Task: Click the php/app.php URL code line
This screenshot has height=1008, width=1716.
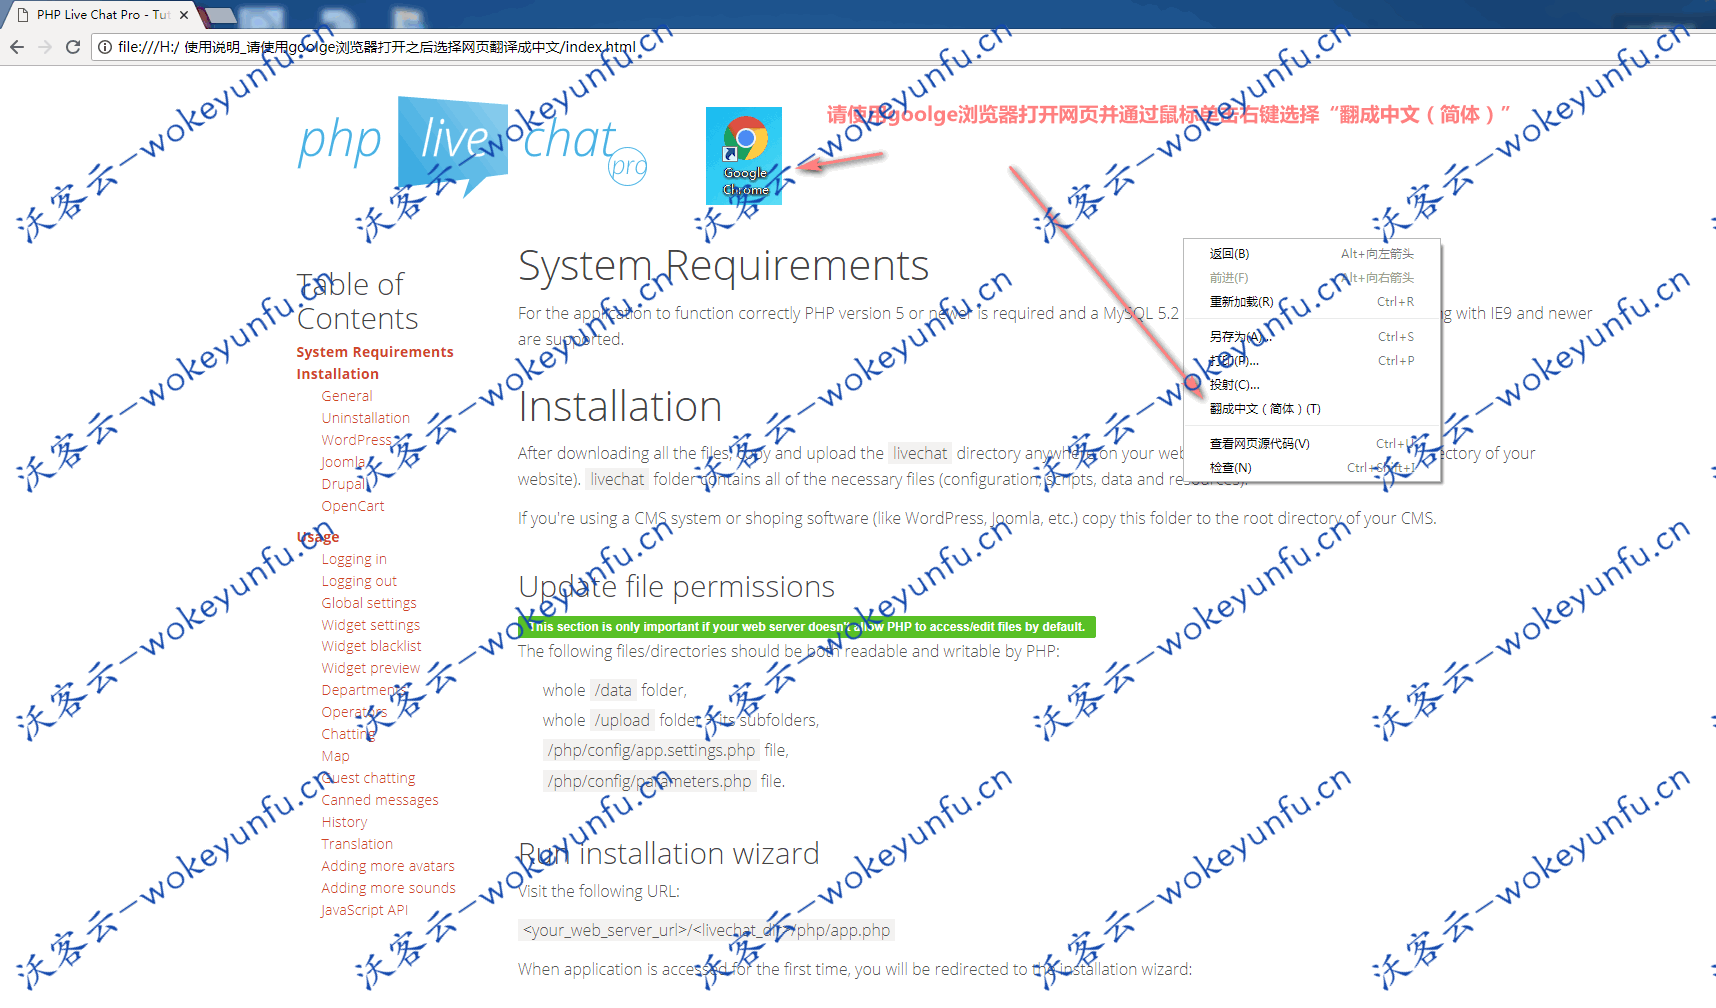Action: point(706,930)
